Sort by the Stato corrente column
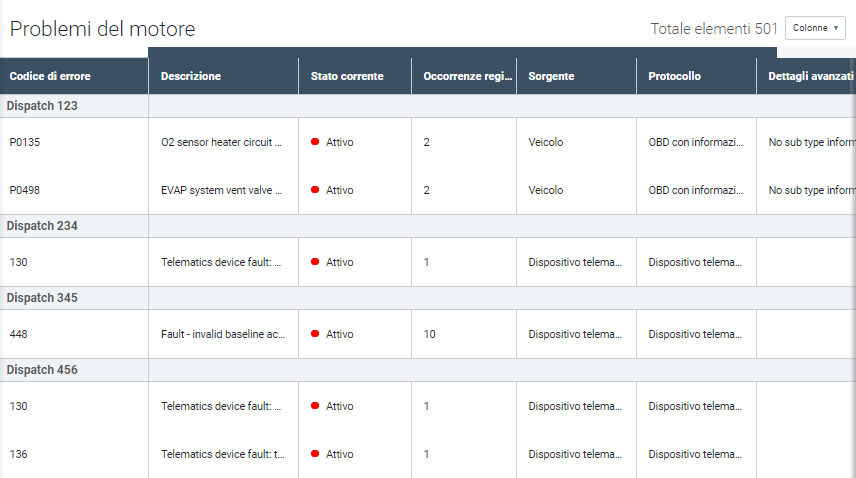 tap(347, 76)
